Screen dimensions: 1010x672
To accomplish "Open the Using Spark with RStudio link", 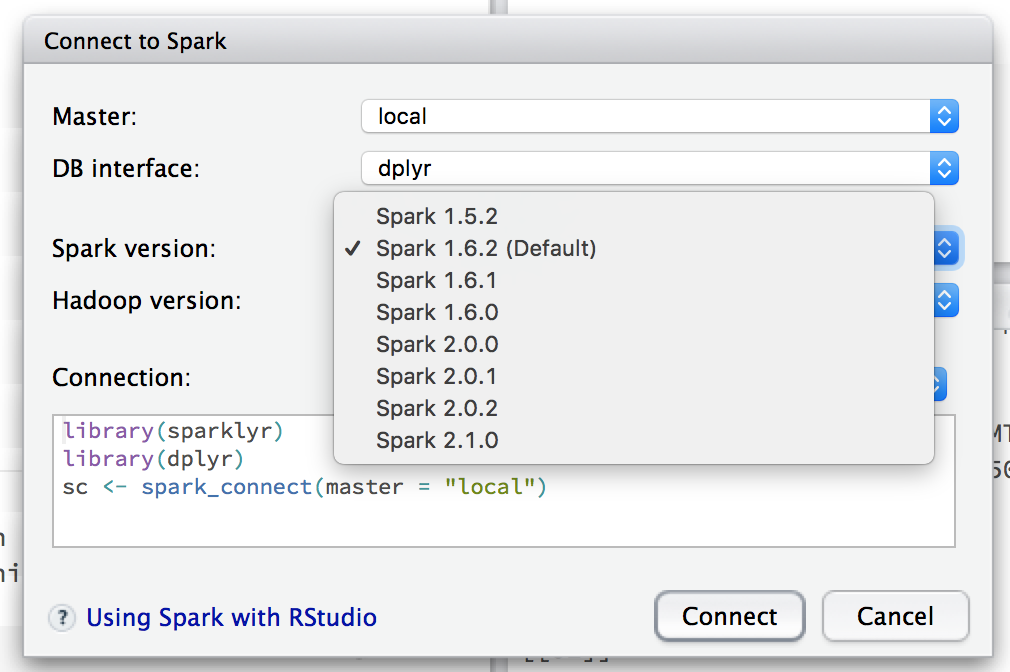I will pos(231,617).
